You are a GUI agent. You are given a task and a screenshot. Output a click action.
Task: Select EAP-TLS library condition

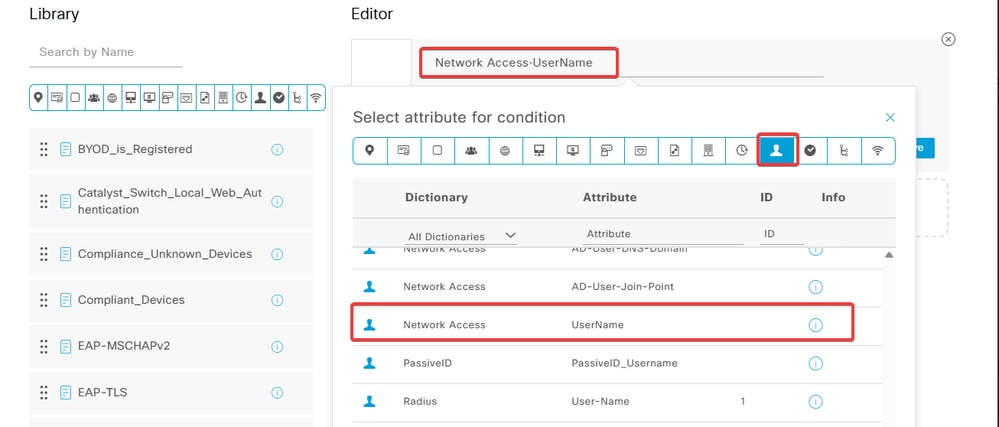coord(171,393)
